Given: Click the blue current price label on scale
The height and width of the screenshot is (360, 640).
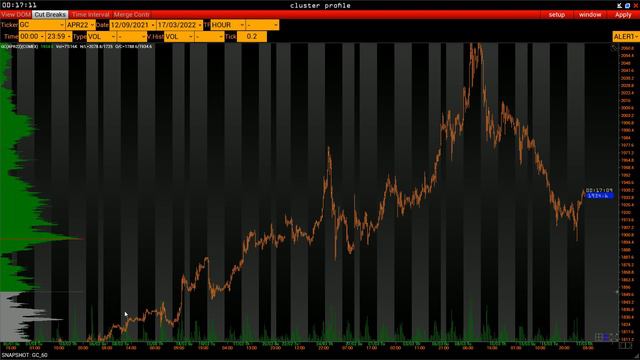Looking at the screenshot, I should click(599, 196).
